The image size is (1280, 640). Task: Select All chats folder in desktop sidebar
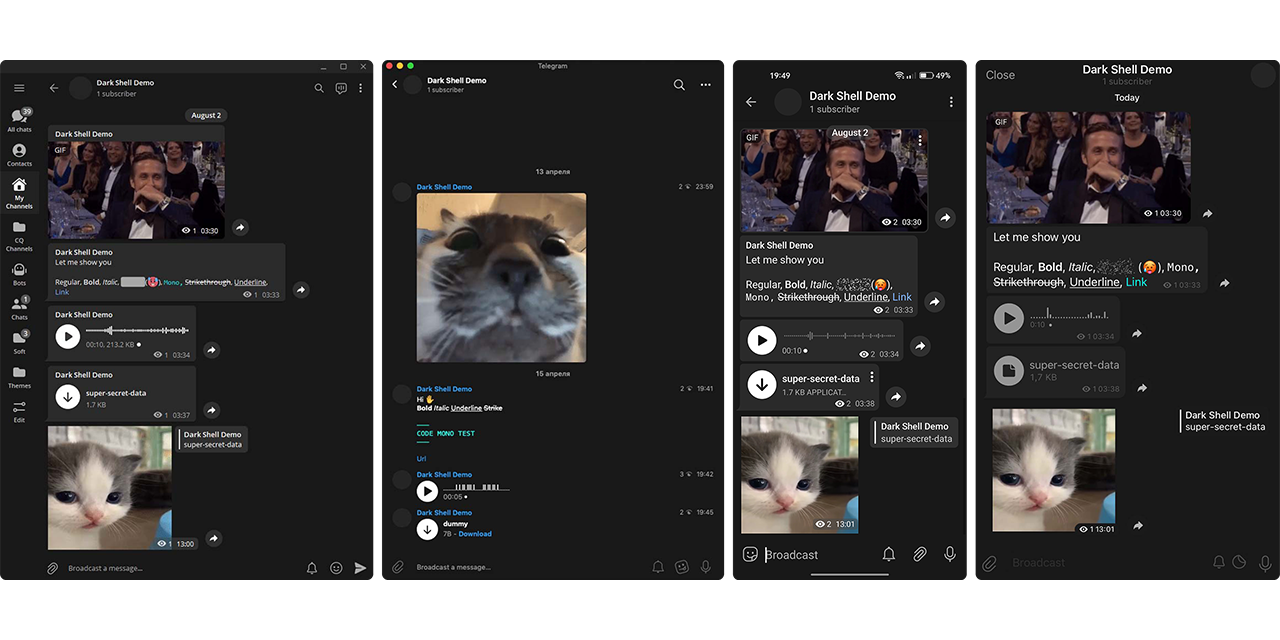point(19,120)
